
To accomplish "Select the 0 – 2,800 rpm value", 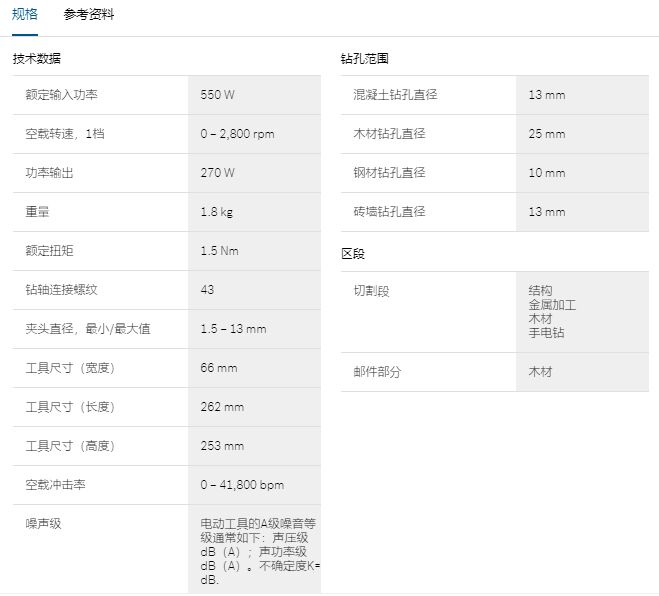I will 237,134.
